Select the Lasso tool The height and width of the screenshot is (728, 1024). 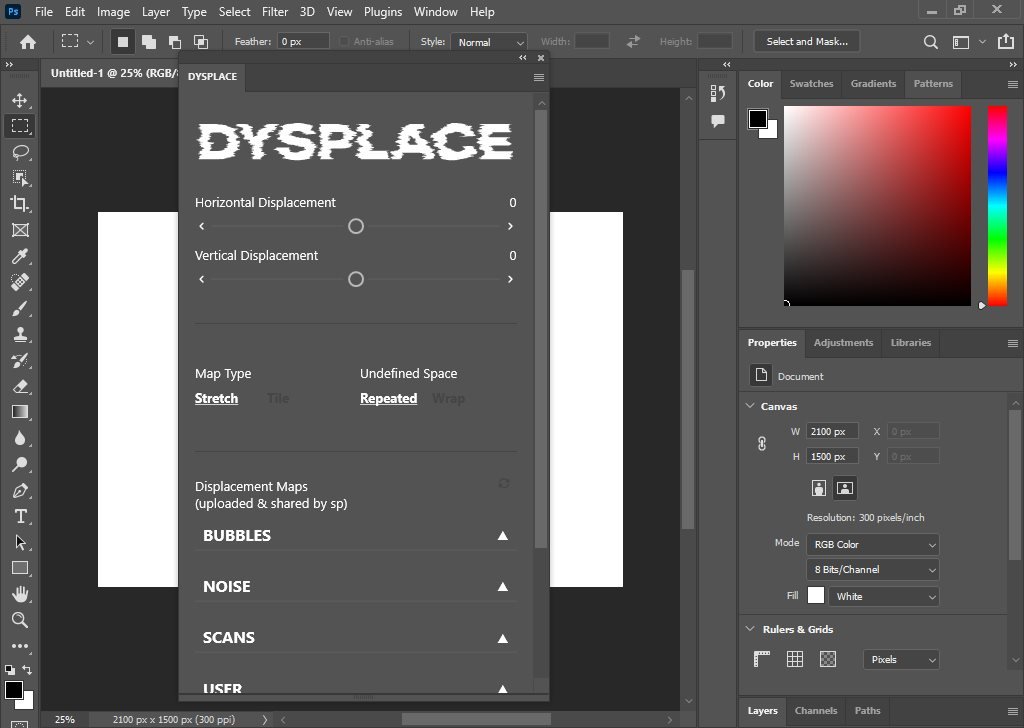[x=20, y=152]
